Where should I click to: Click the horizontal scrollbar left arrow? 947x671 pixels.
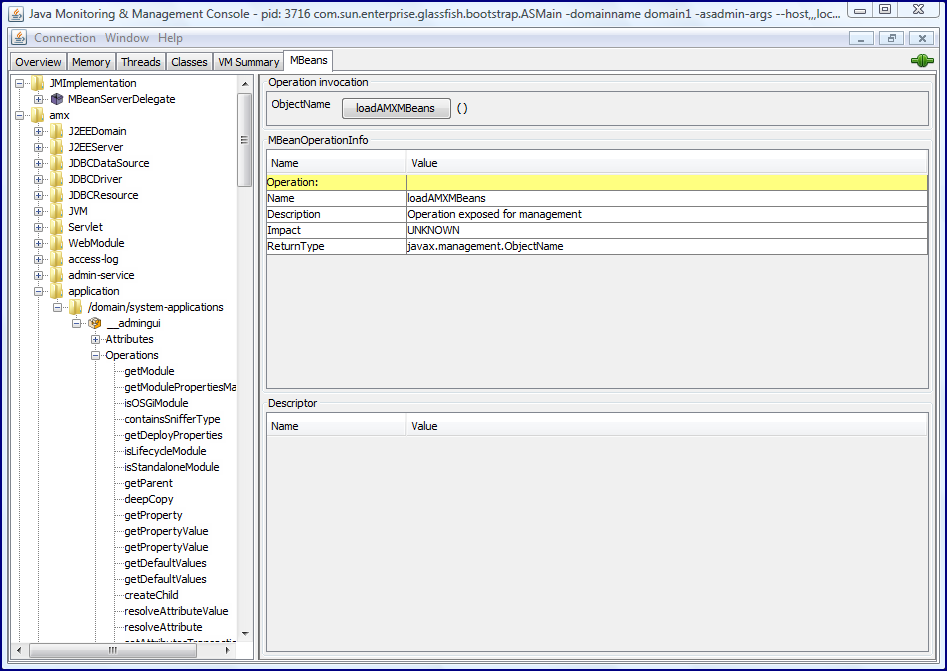(19, 650)
